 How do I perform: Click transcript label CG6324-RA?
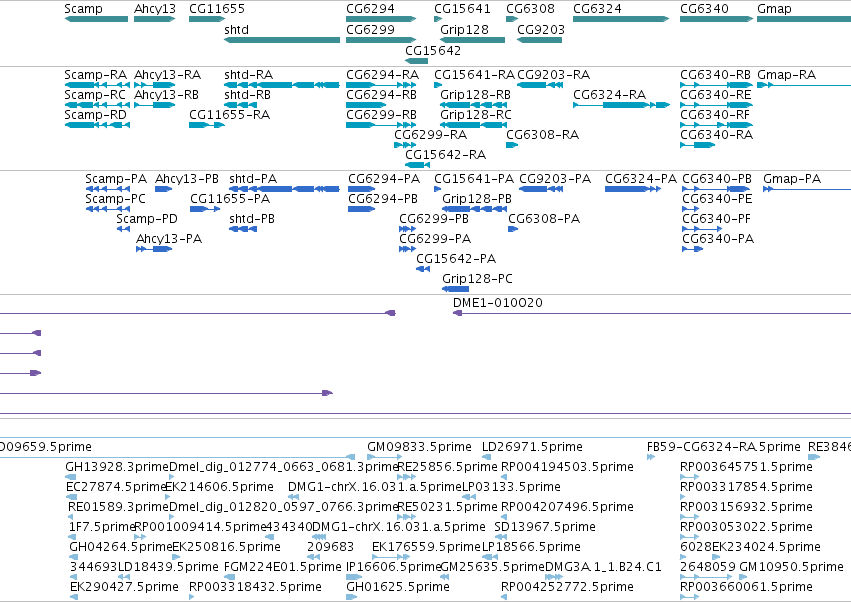click(x=609, y=95)
